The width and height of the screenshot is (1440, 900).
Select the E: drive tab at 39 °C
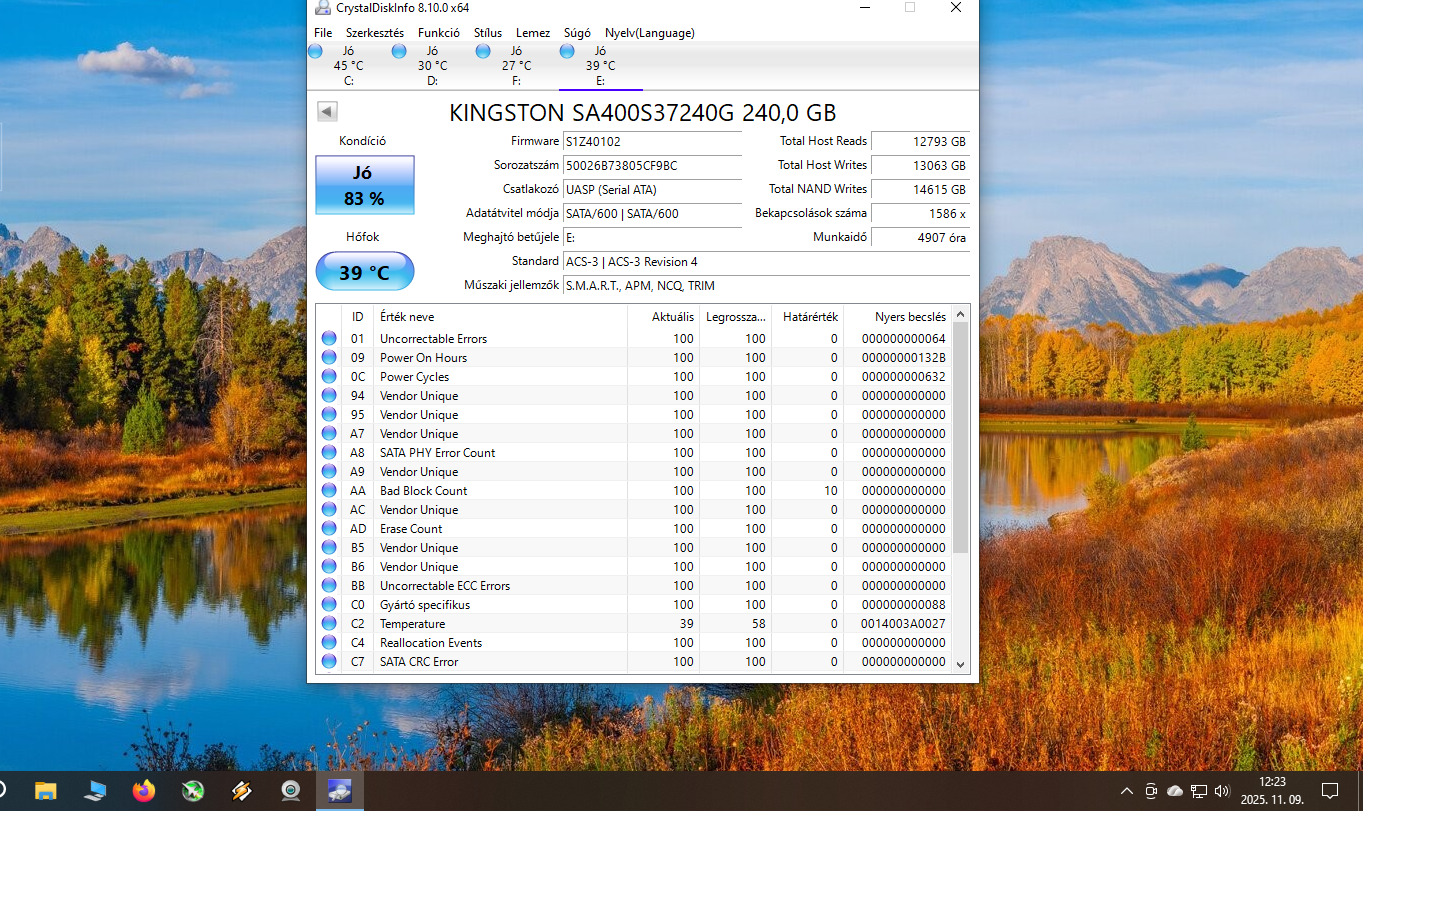[x=600, y=66]
